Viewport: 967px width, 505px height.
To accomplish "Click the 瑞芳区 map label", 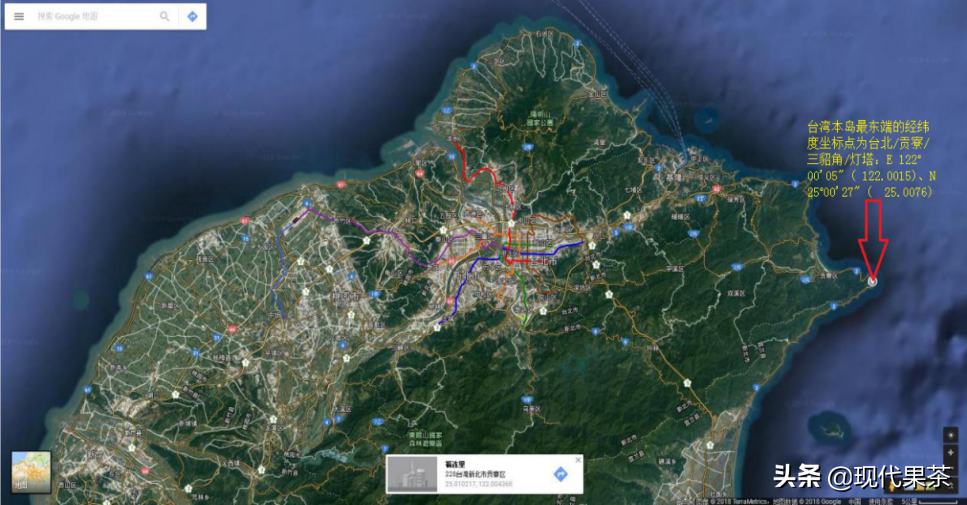I will point(735,199).
